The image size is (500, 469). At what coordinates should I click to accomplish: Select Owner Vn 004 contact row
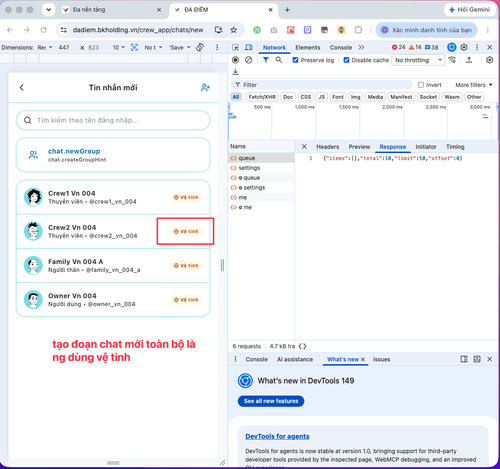pyautogui.click(x=113, y=299)
